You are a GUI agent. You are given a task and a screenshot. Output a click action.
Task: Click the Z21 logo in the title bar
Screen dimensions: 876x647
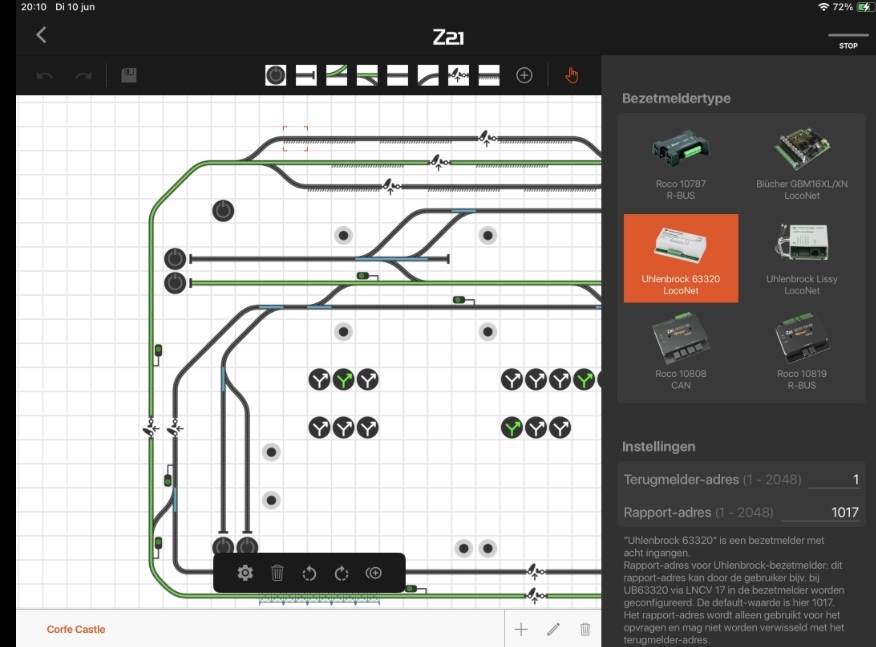point(448,37)
